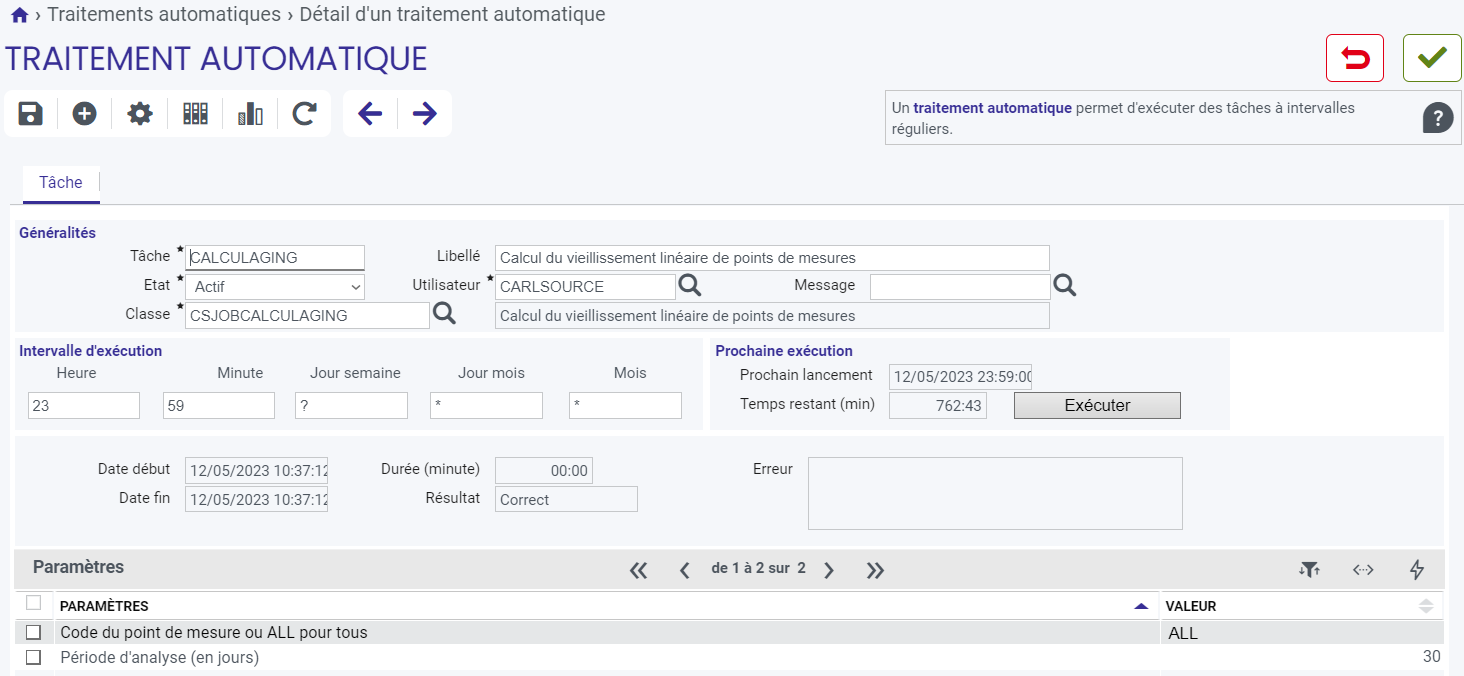Open help question mark icon
This screenshot has height=676, width=1464.
[x=1437, y=118]
